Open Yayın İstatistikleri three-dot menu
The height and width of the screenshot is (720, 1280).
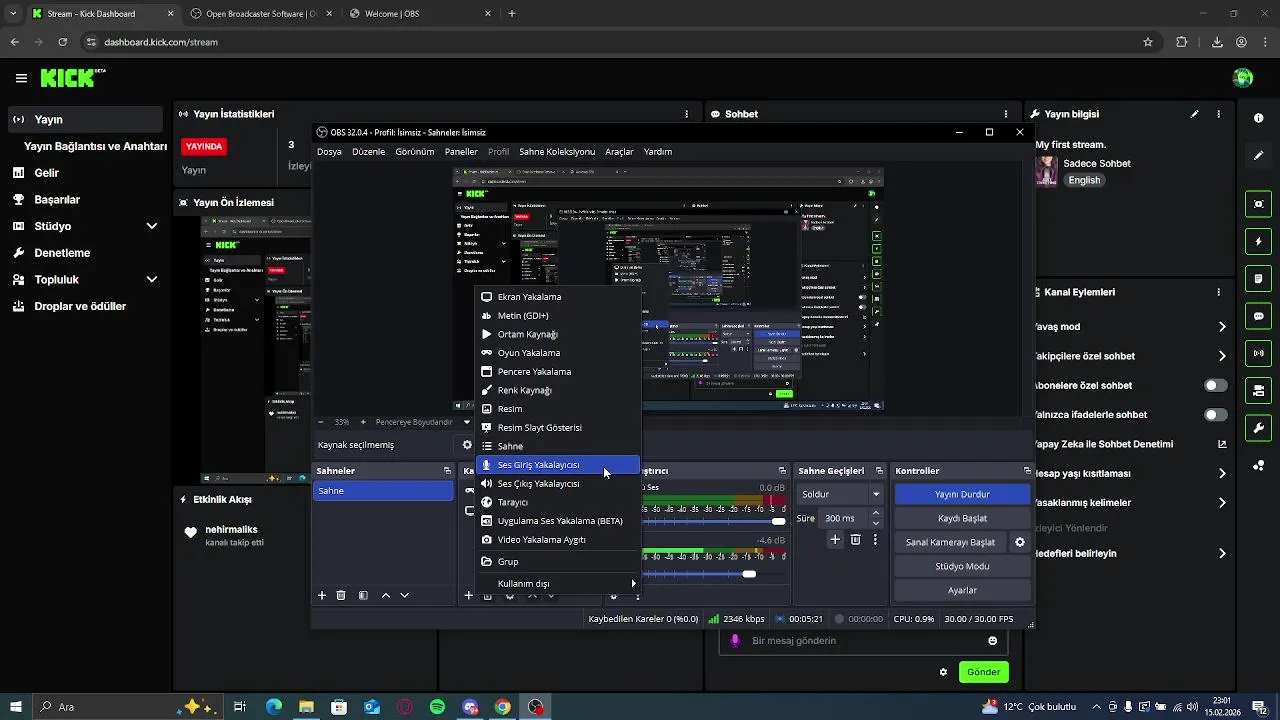[x=686, y=114]
